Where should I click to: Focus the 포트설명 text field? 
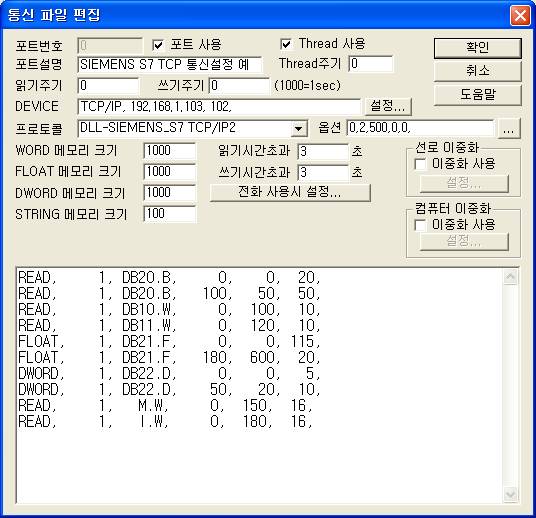tap(170, 65)
